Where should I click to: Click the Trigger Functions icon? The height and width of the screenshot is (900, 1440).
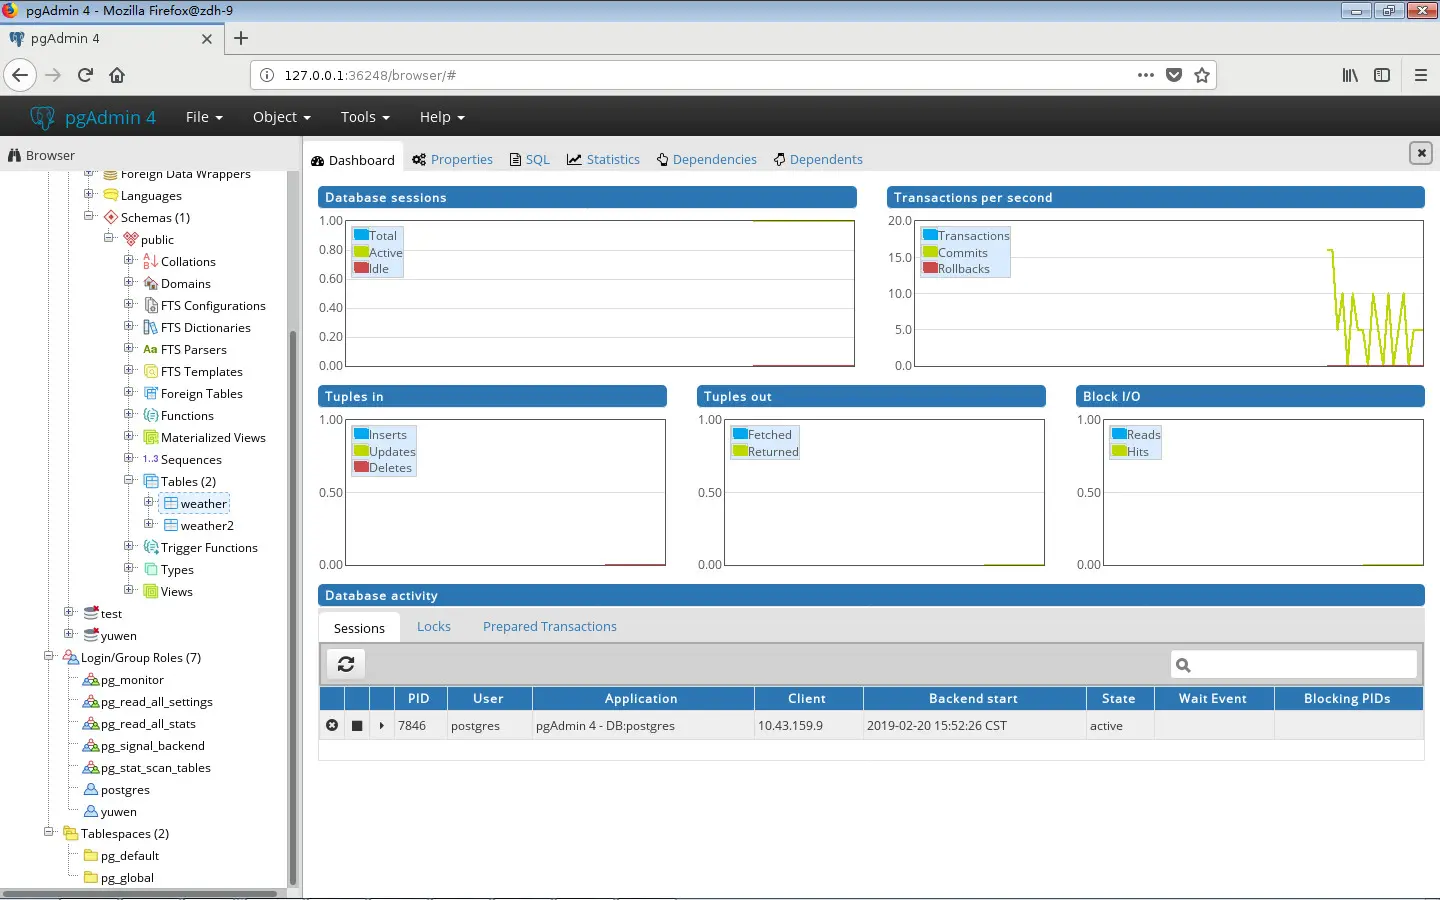(151, 547)
